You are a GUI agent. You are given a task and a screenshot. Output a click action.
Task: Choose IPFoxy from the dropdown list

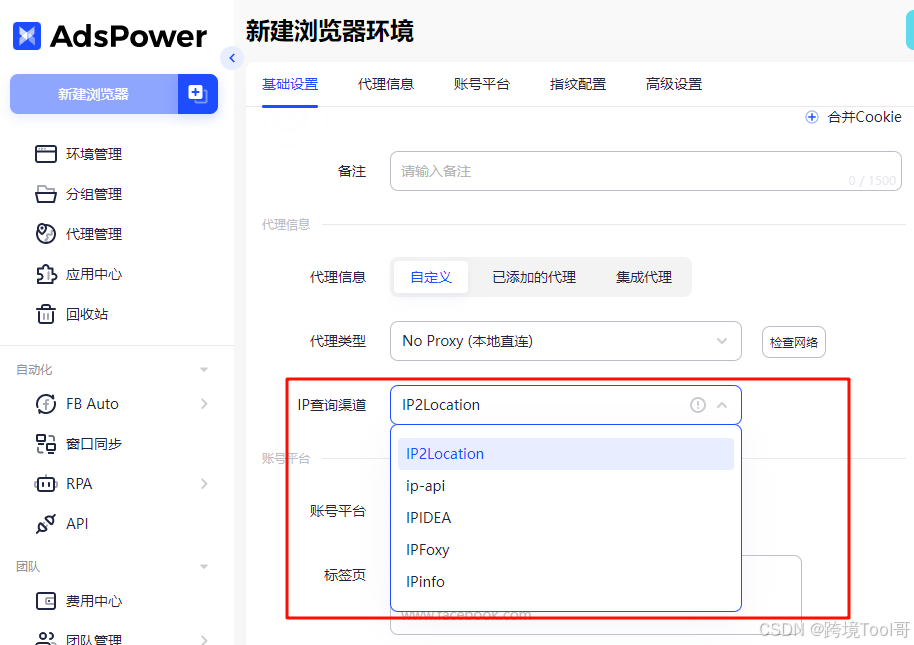click(x=565, y=550)
